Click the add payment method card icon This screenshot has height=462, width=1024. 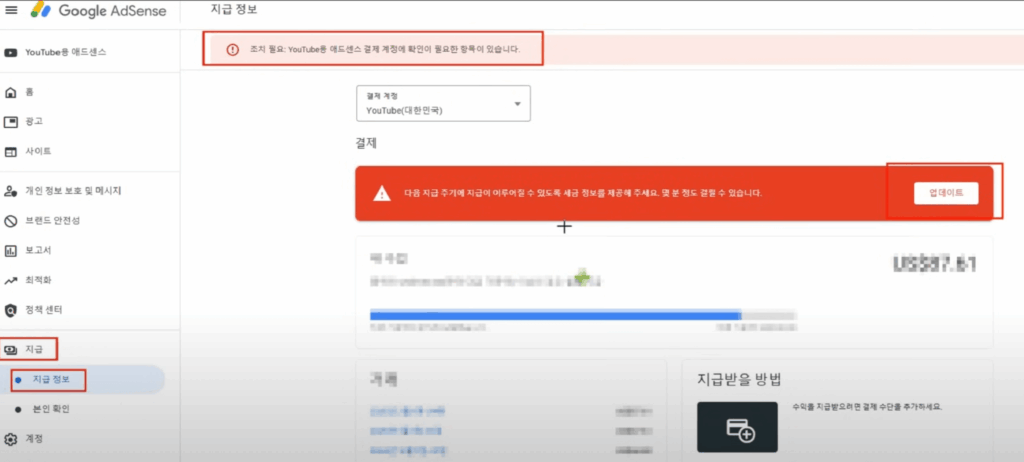737,430
